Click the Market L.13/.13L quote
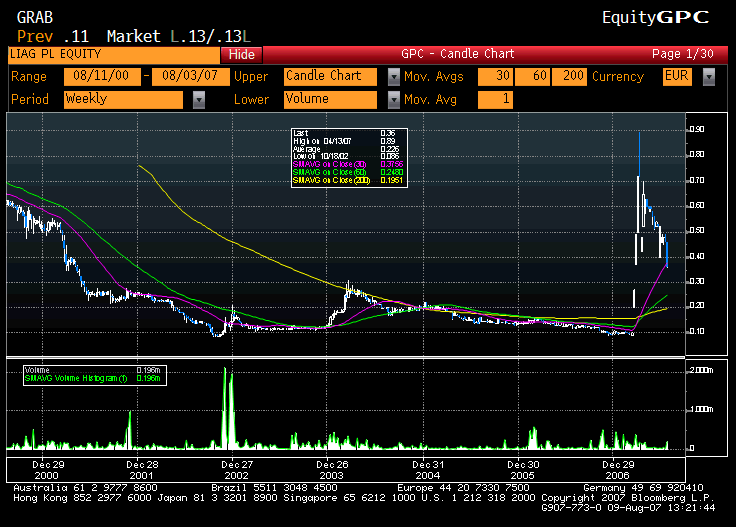Image resolution: width=736 pixels, height=527 pixels. [179, 36]
